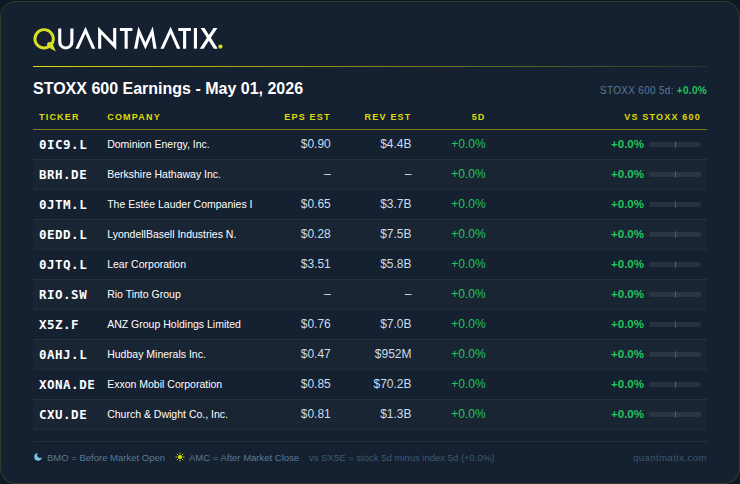Click the vs SX5E legend note
The image size is (740, 484).
pyautogui.click(x=401, y=458)
